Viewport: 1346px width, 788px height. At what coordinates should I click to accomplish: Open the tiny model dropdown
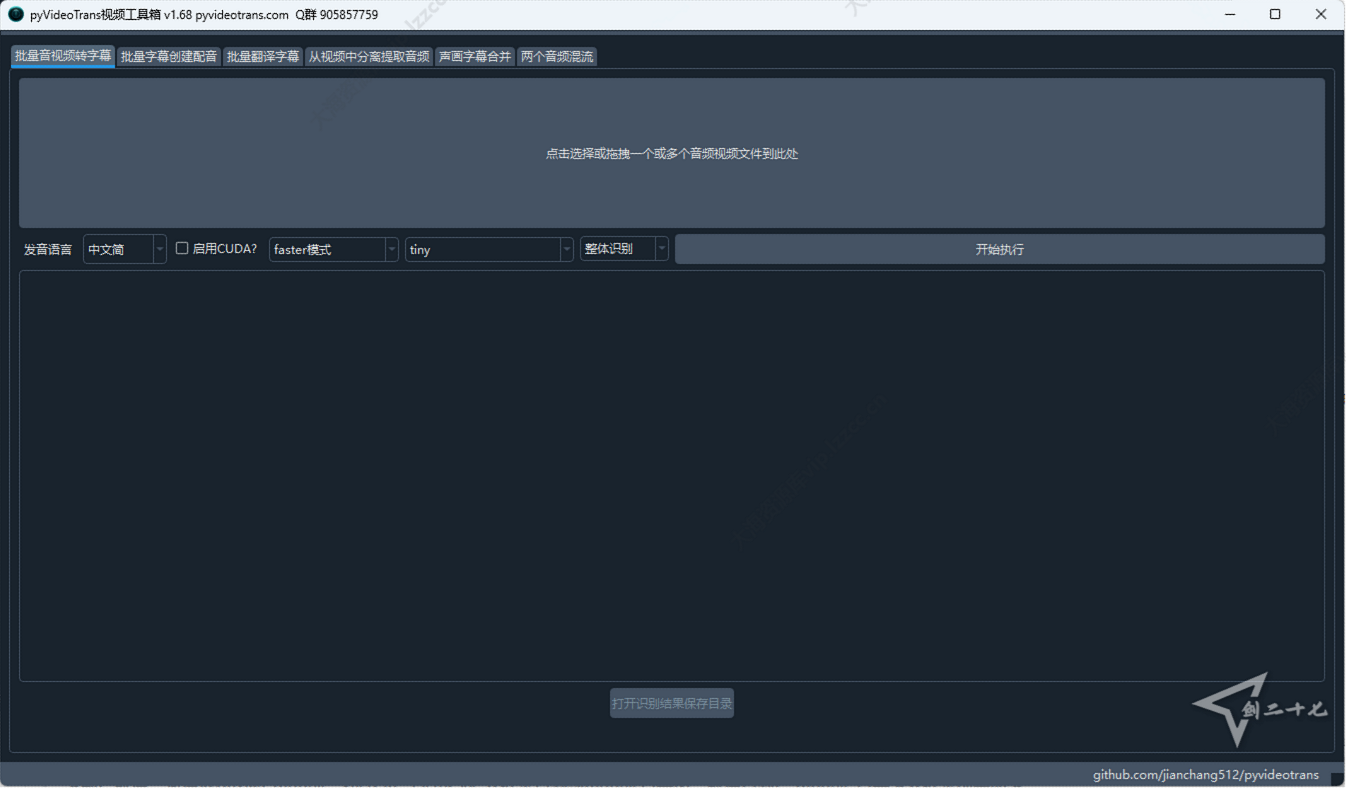point(489,249)
